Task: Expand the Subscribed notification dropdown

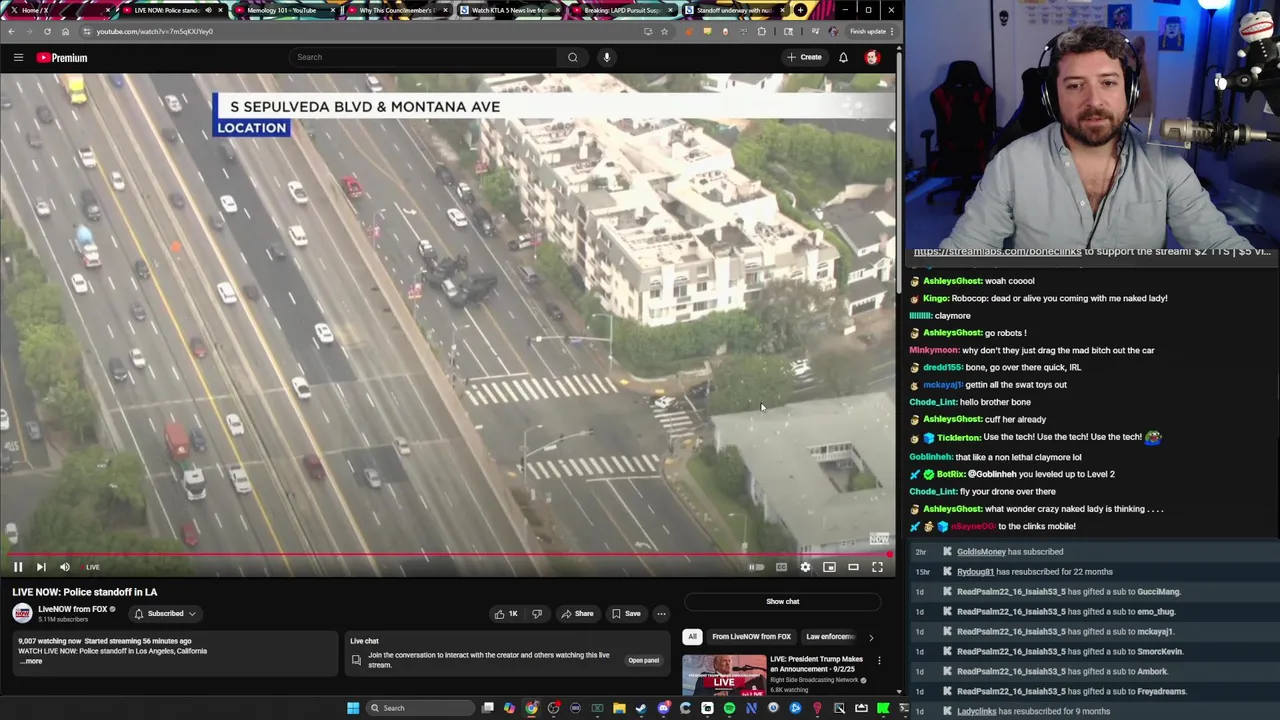Action: tap(165, 614)
